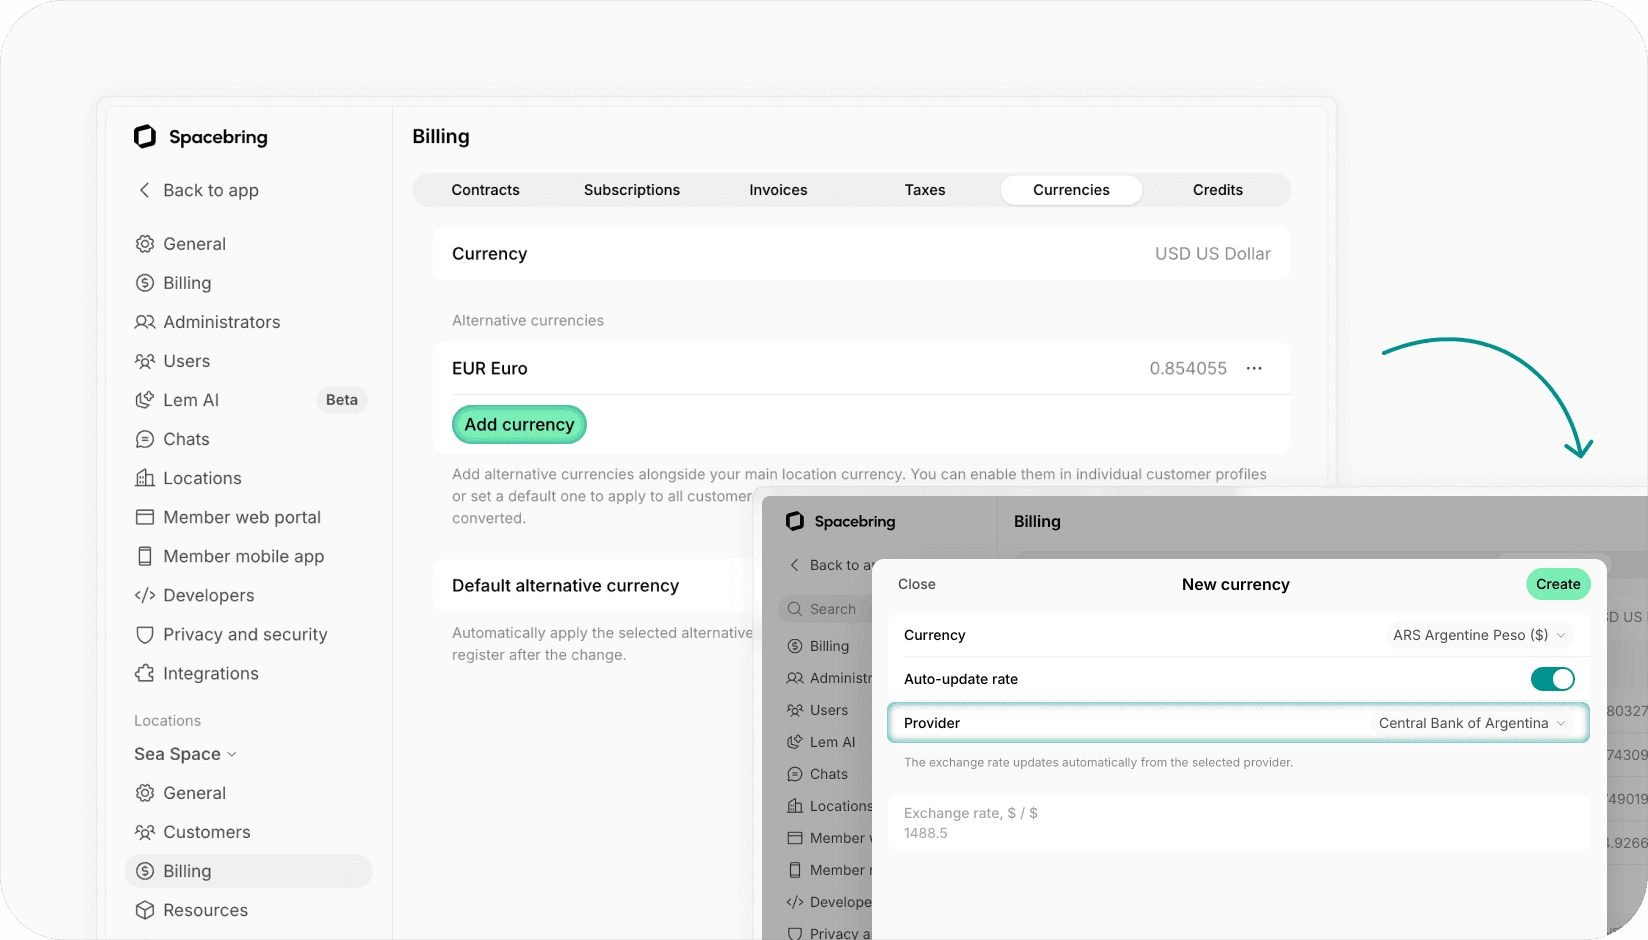Click the EUR Euro rate value 0.854055
Screen dimensions: 1648x940
tap(1188, 368)
